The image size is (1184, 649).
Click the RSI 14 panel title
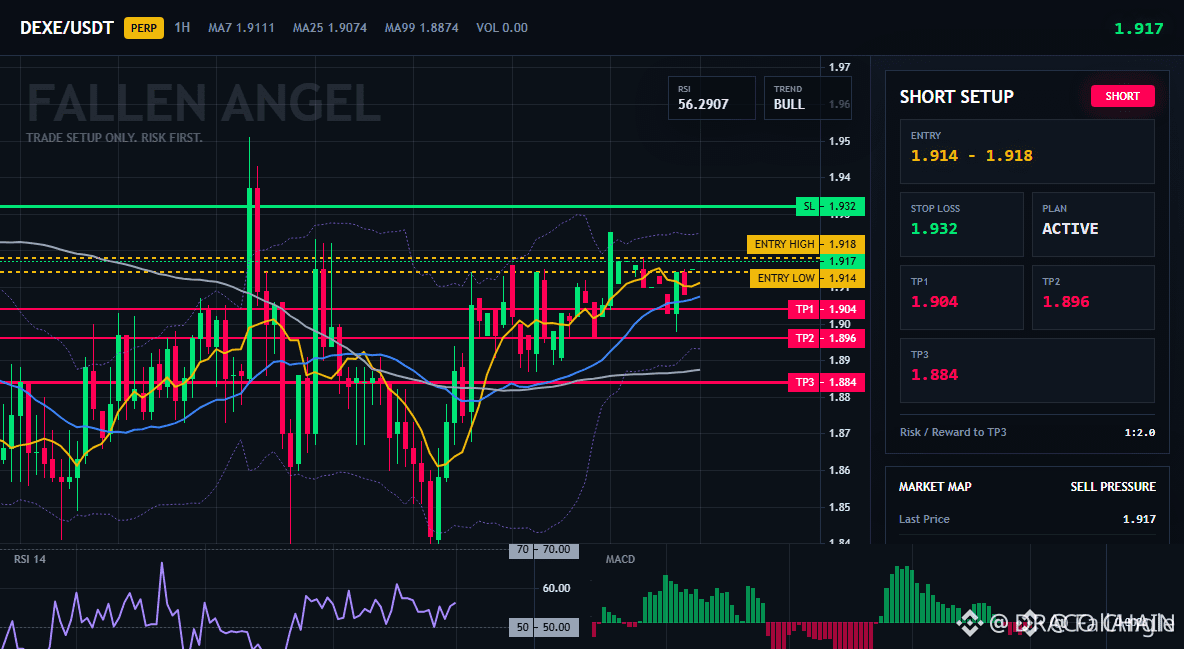tap(29, 559)
